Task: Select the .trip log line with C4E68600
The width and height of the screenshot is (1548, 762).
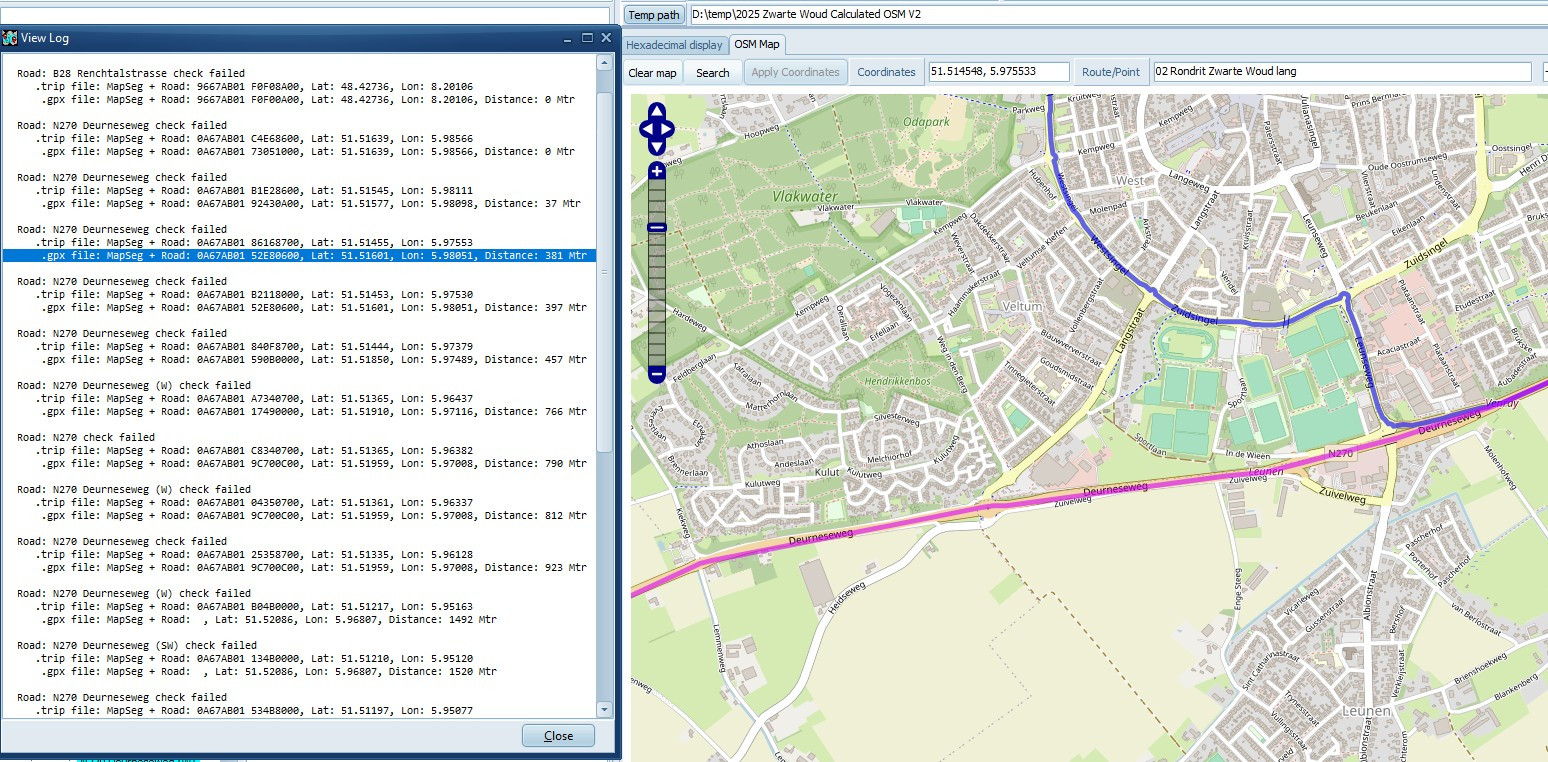Action: [x=255, y=139]
